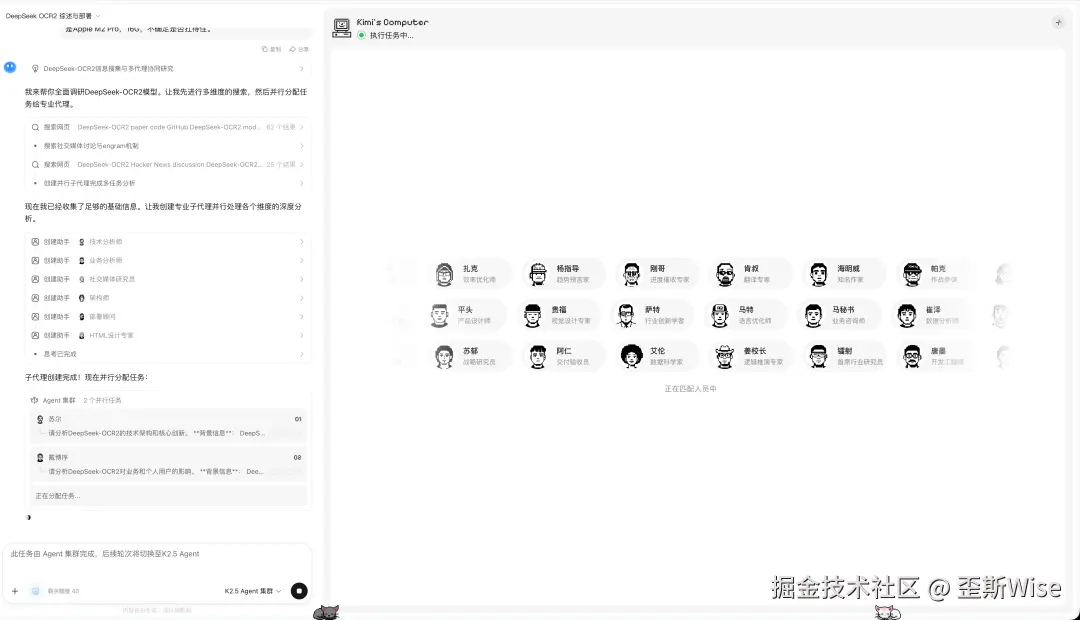Select the 刚哥 agent avatar
The height and width of the screenshot is (620, 1080).
click(632, 274)
